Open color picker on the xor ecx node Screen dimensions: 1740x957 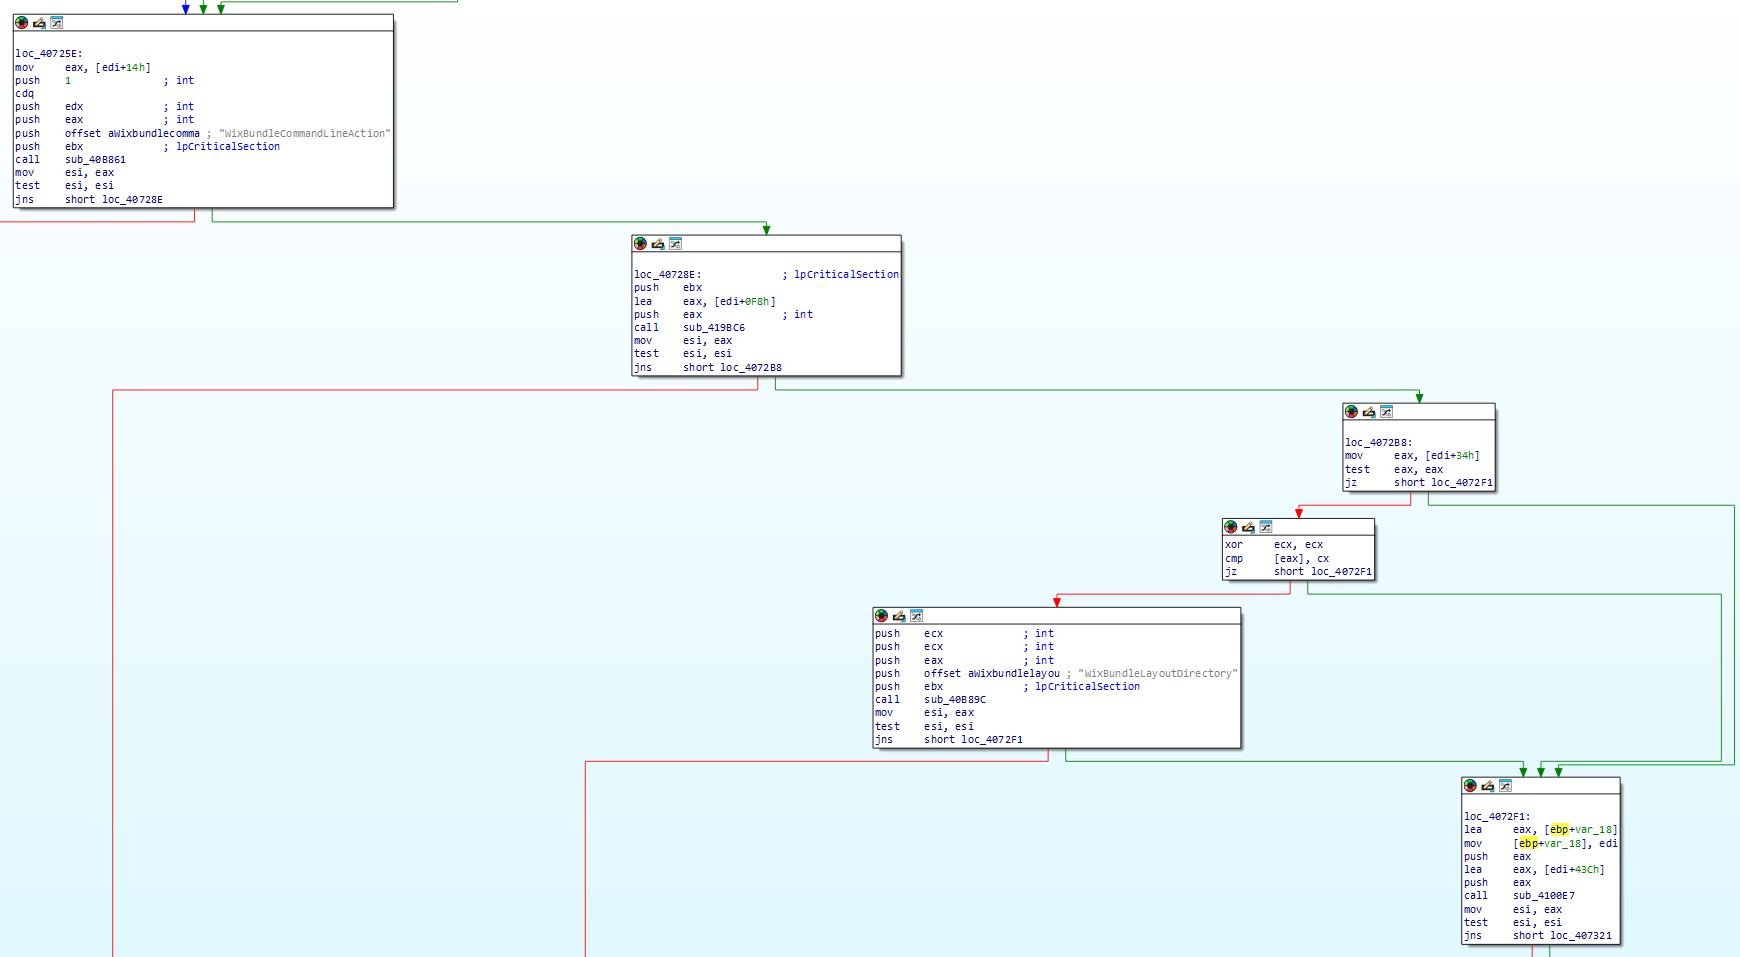(1231, 527)
